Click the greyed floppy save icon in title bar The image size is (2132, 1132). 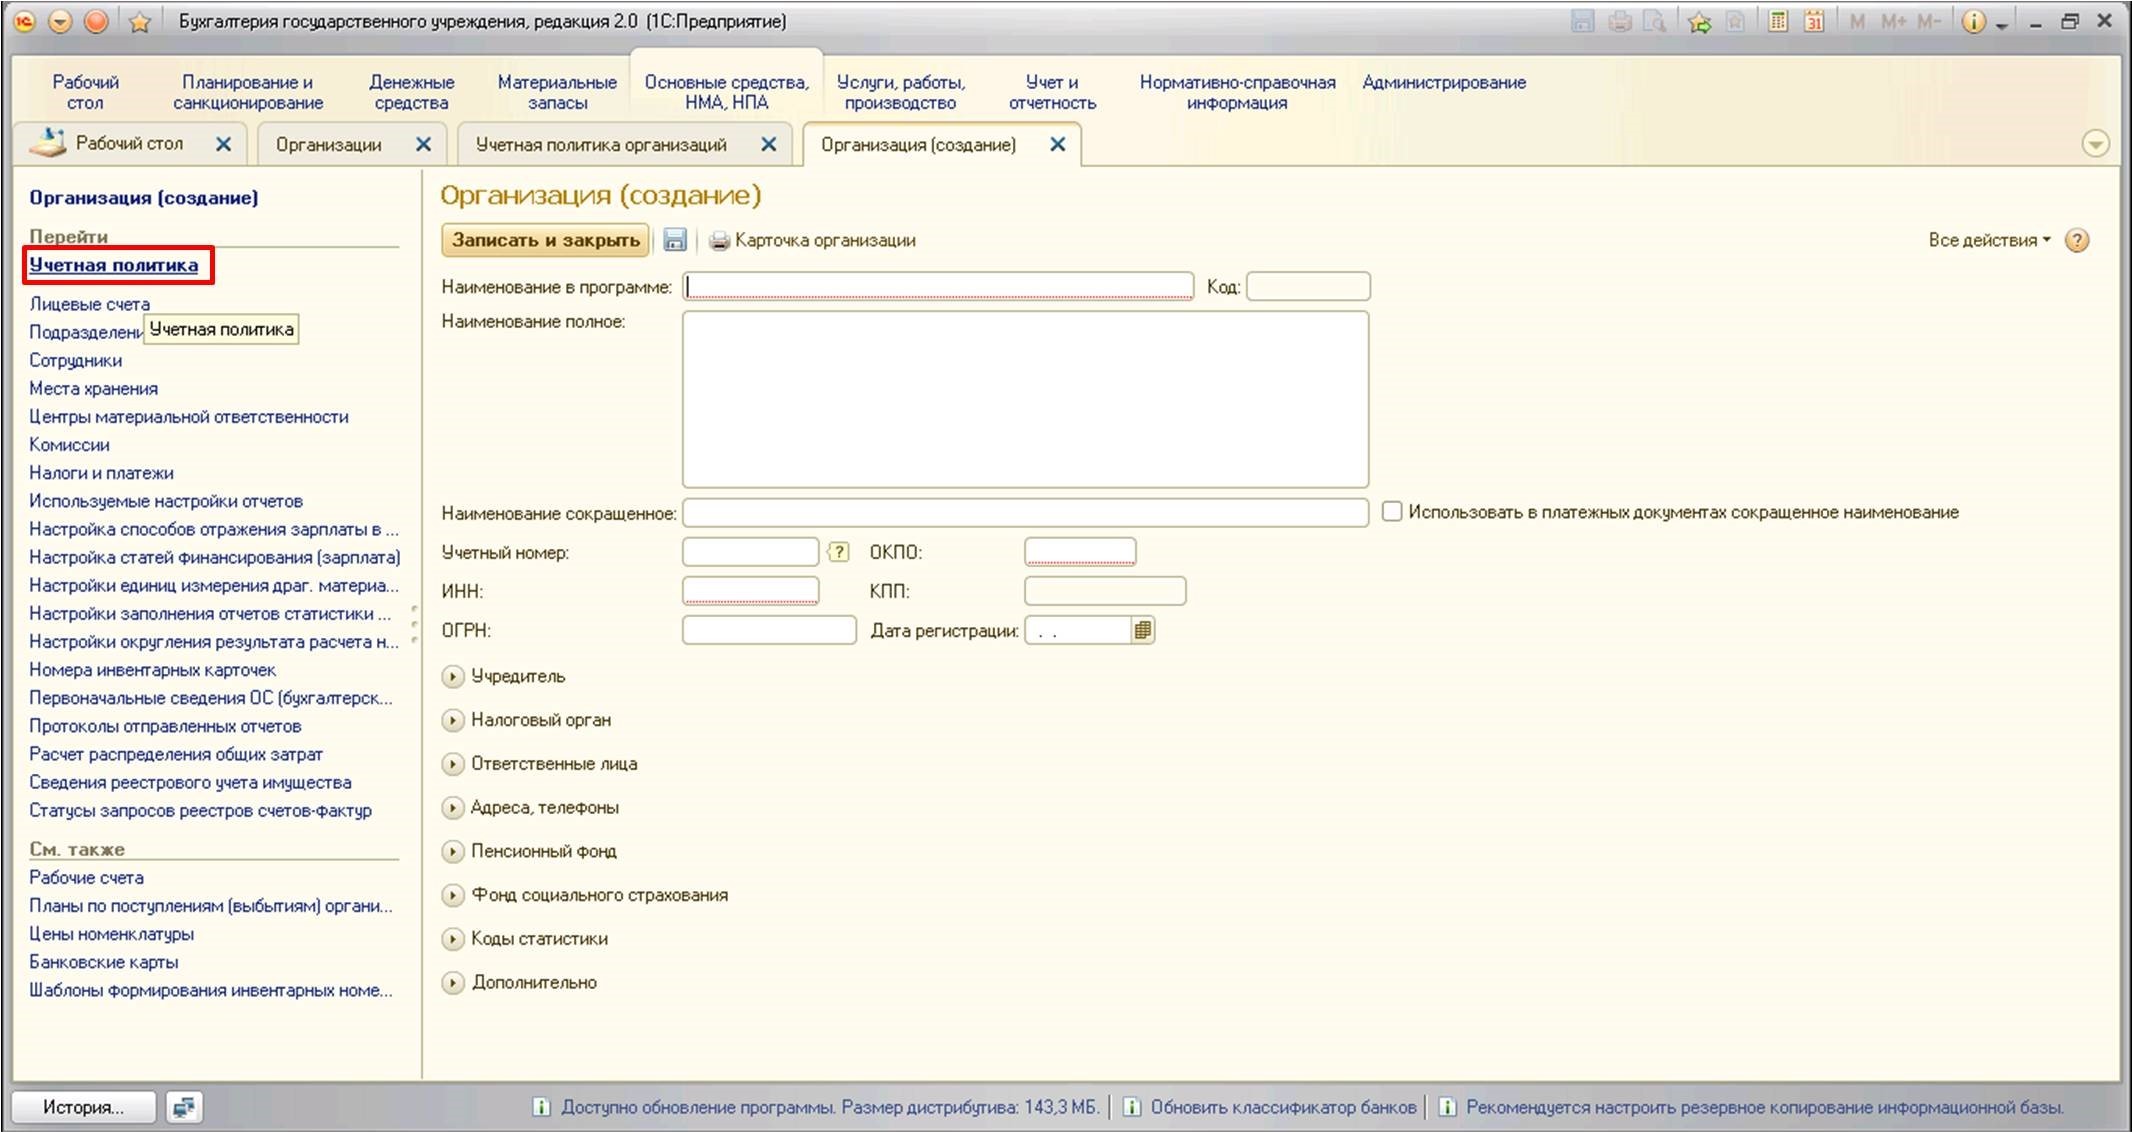1582,21
